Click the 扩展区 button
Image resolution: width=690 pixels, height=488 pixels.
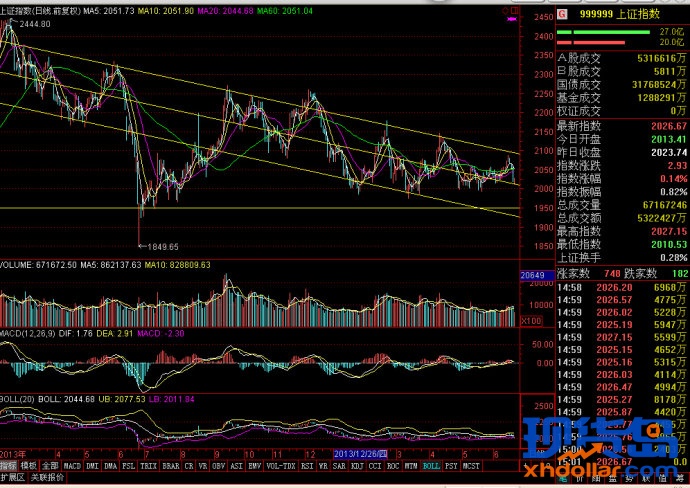click(x=11, y=479)
